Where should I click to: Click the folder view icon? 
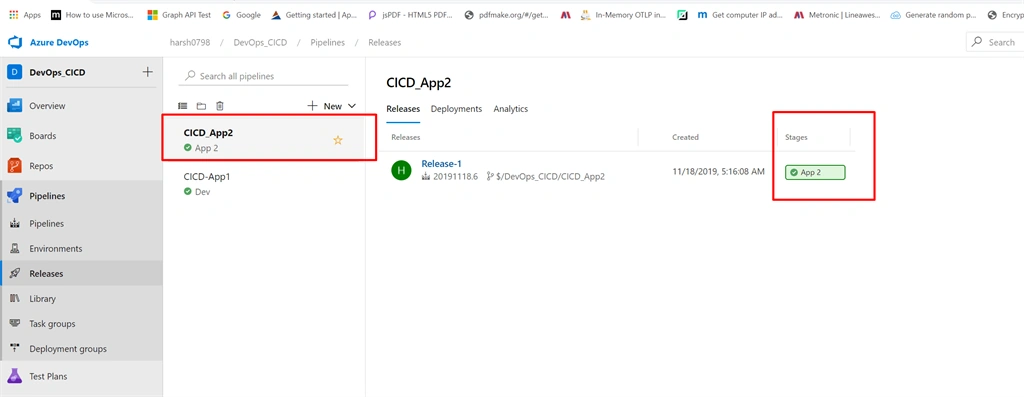coord(201,106)
